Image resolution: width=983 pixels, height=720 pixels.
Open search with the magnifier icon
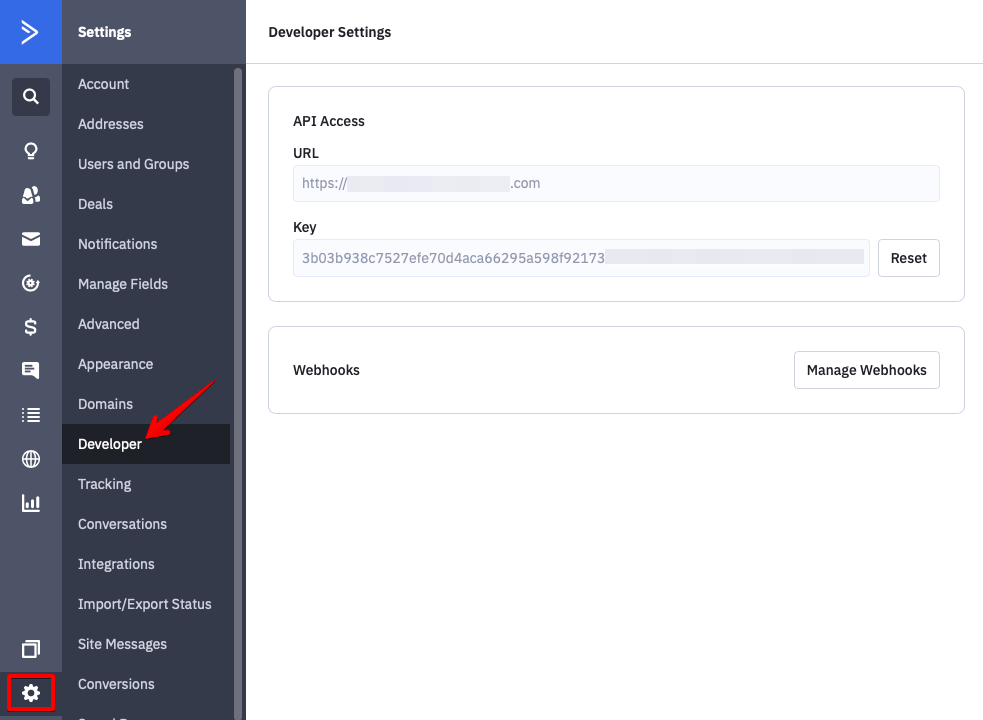click(x=31, y=97)
